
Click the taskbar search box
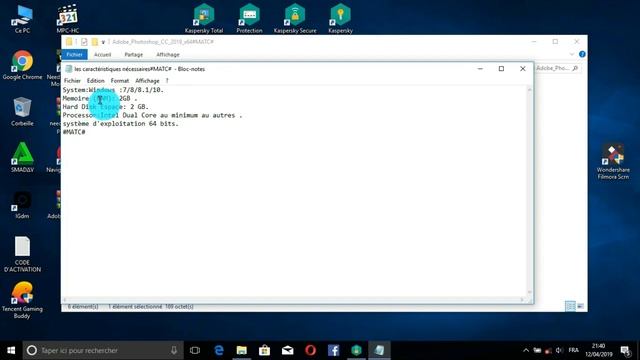(x=103, y=350)
